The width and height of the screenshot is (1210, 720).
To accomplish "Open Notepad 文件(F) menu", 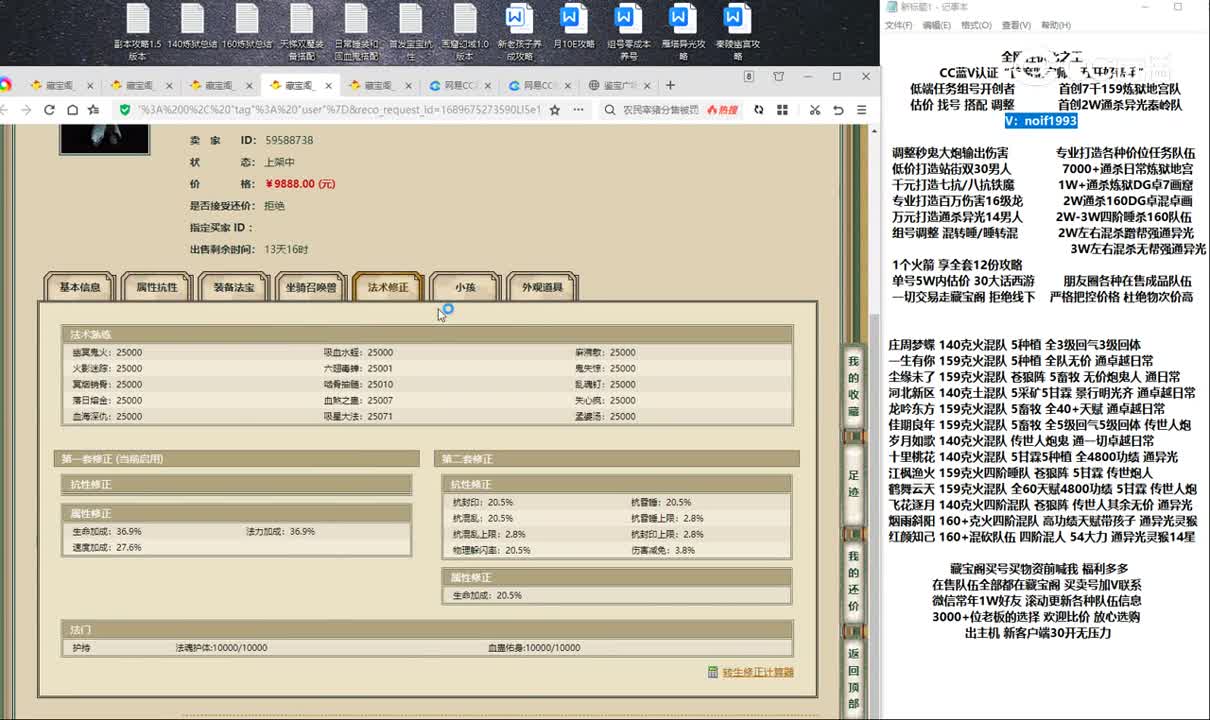I will point(898,25).
